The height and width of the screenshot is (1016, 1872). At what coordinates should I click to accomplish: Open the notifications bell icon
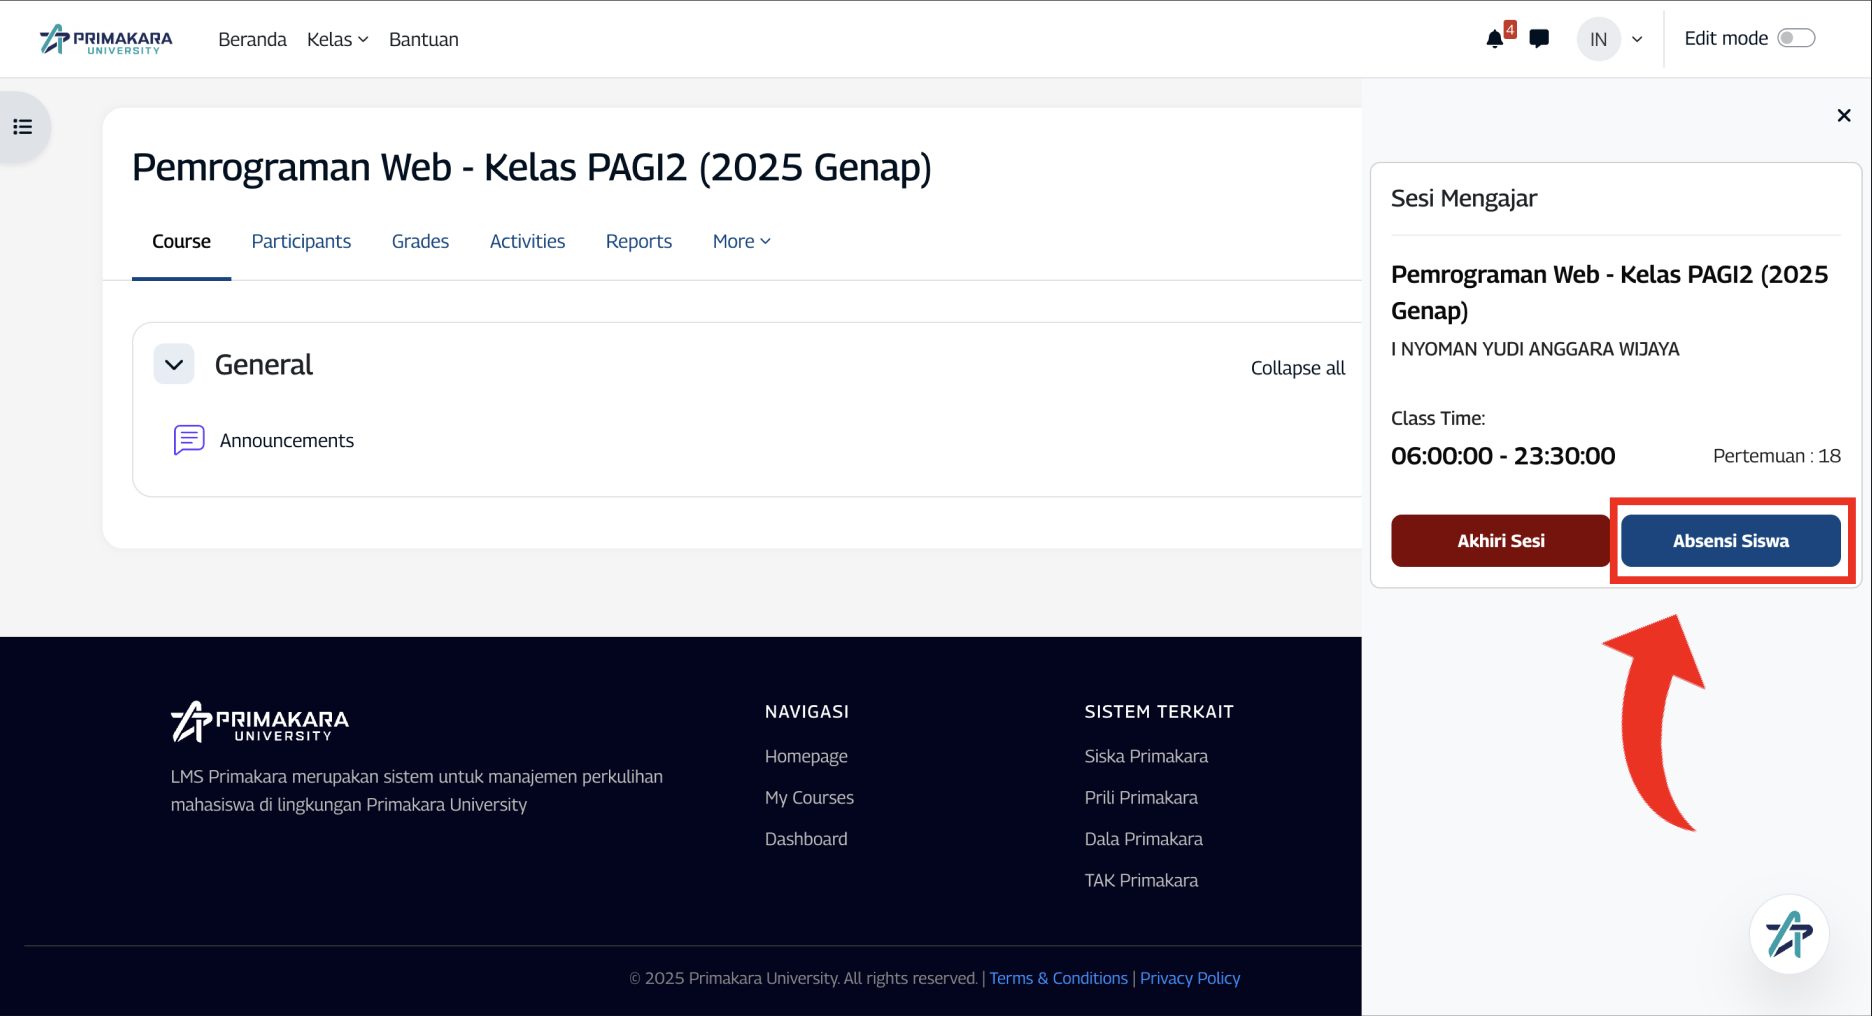[1495, 39]
